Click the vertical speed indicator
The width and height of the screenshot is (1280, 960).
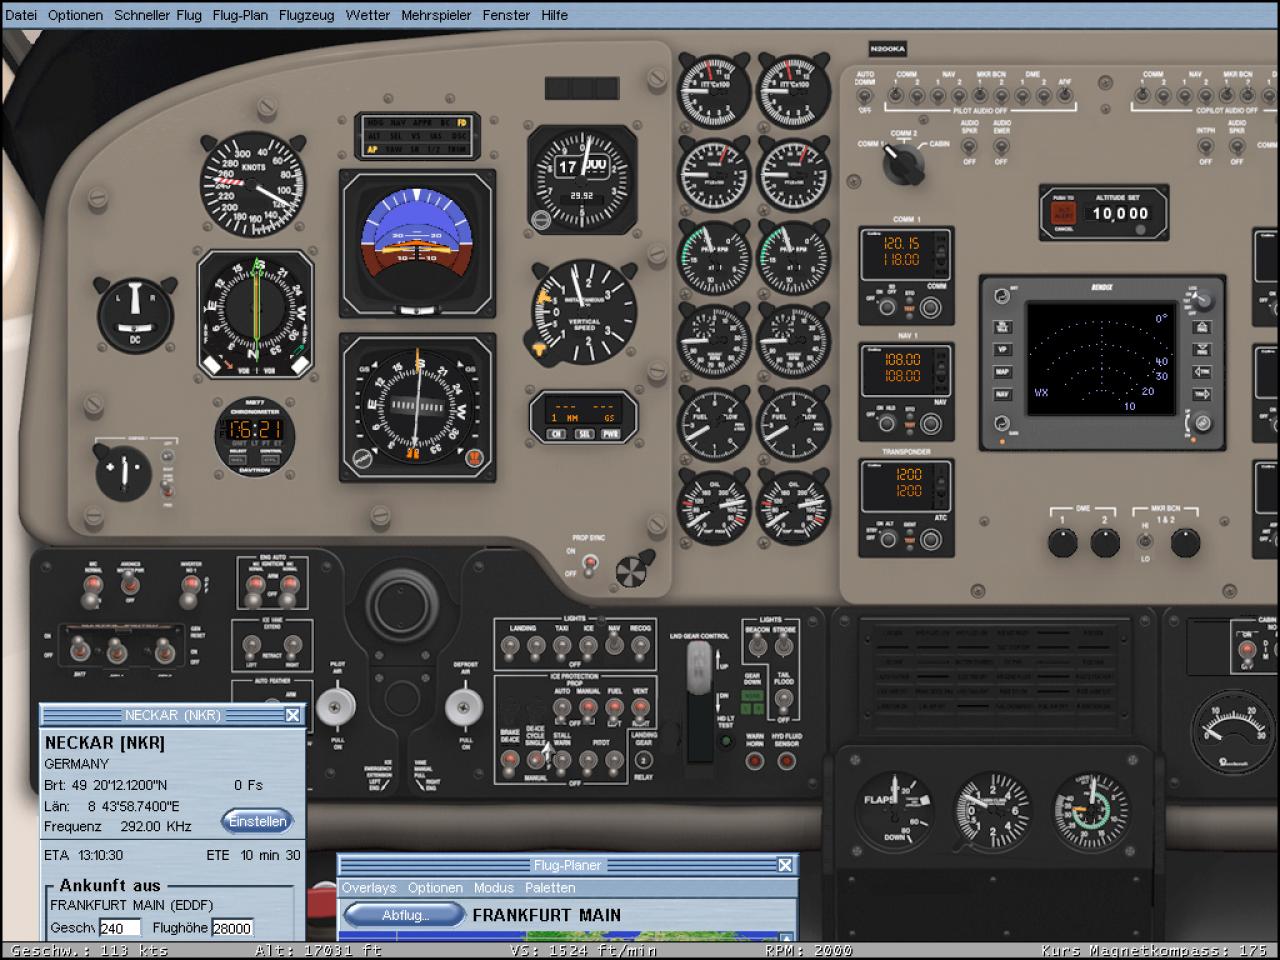pos(583,313)
